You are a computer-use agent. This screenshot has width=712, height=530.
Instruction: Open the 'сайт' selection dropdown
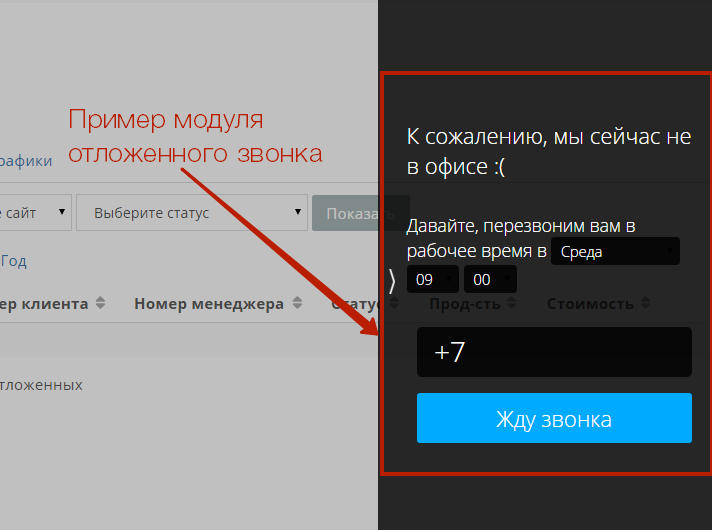(35, 213)
